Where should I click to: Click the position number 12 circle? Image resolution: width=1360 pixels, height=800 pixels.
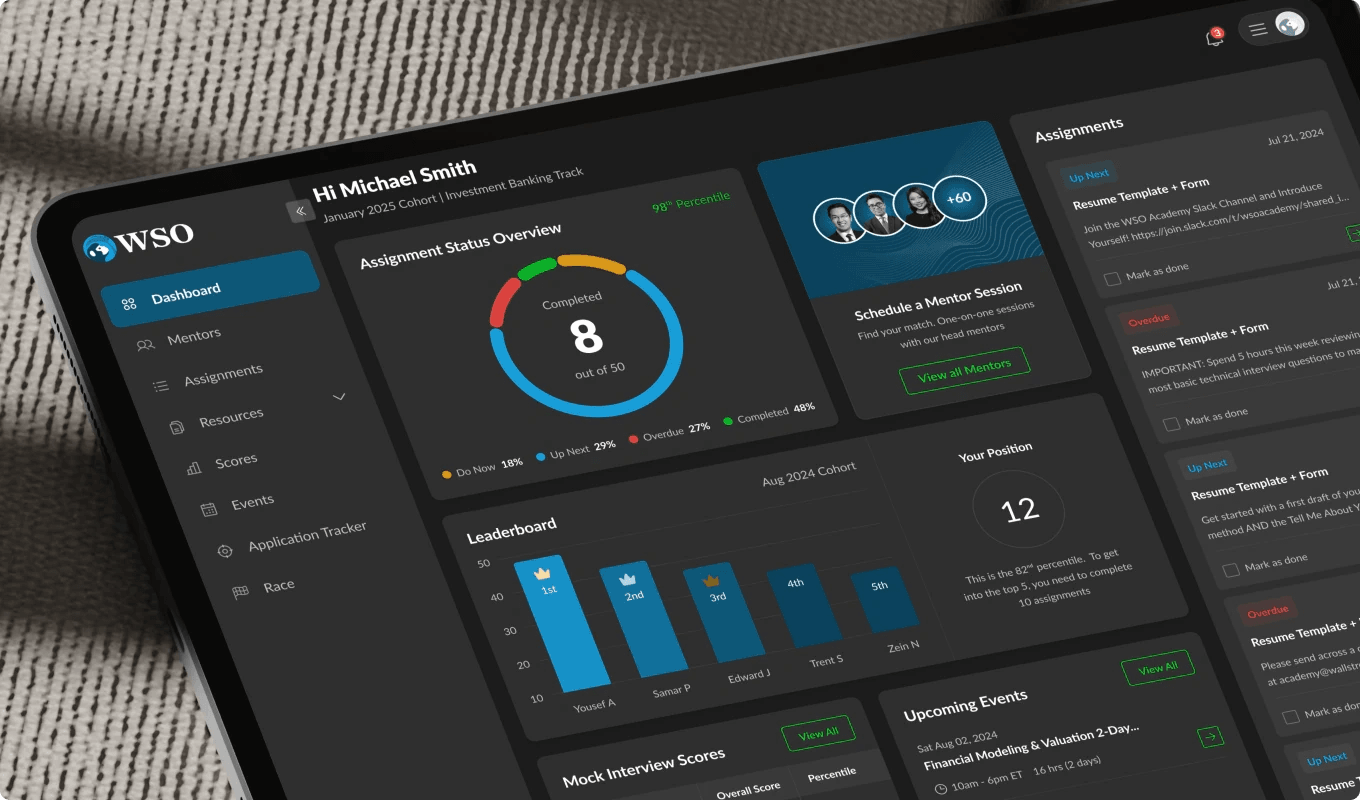pos(1019,511)
